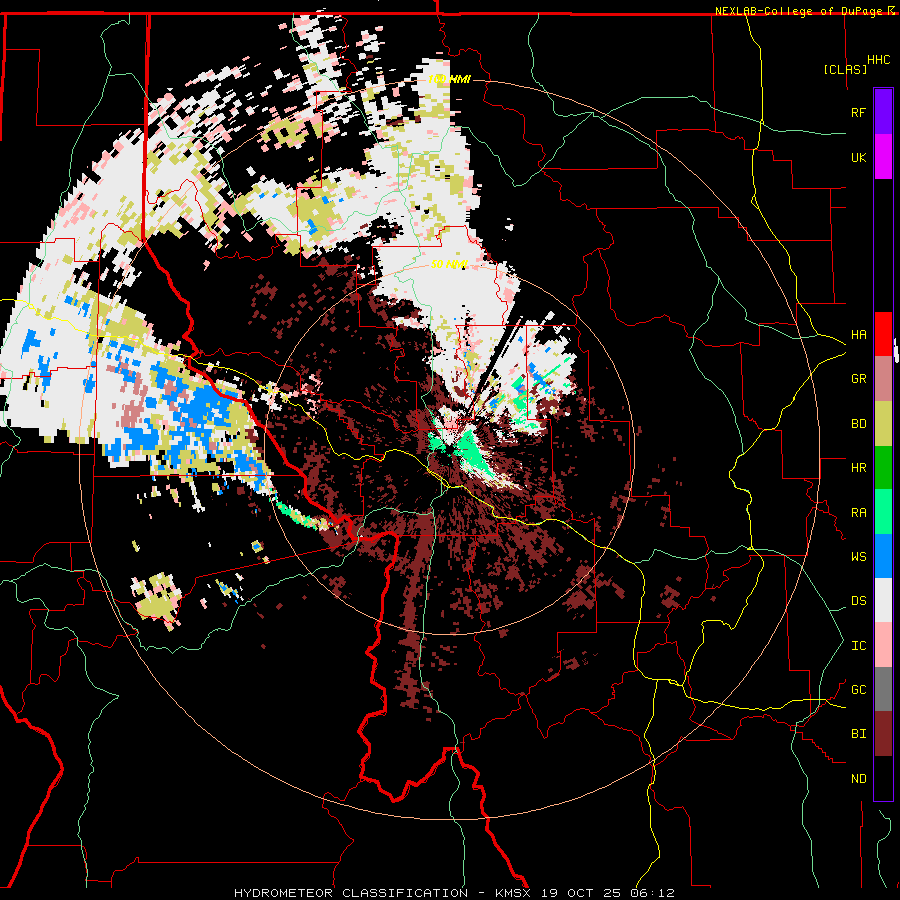Viewport: 900px width, 900px height.
Task: Click the RF legend label
Action: coord(859,112)
